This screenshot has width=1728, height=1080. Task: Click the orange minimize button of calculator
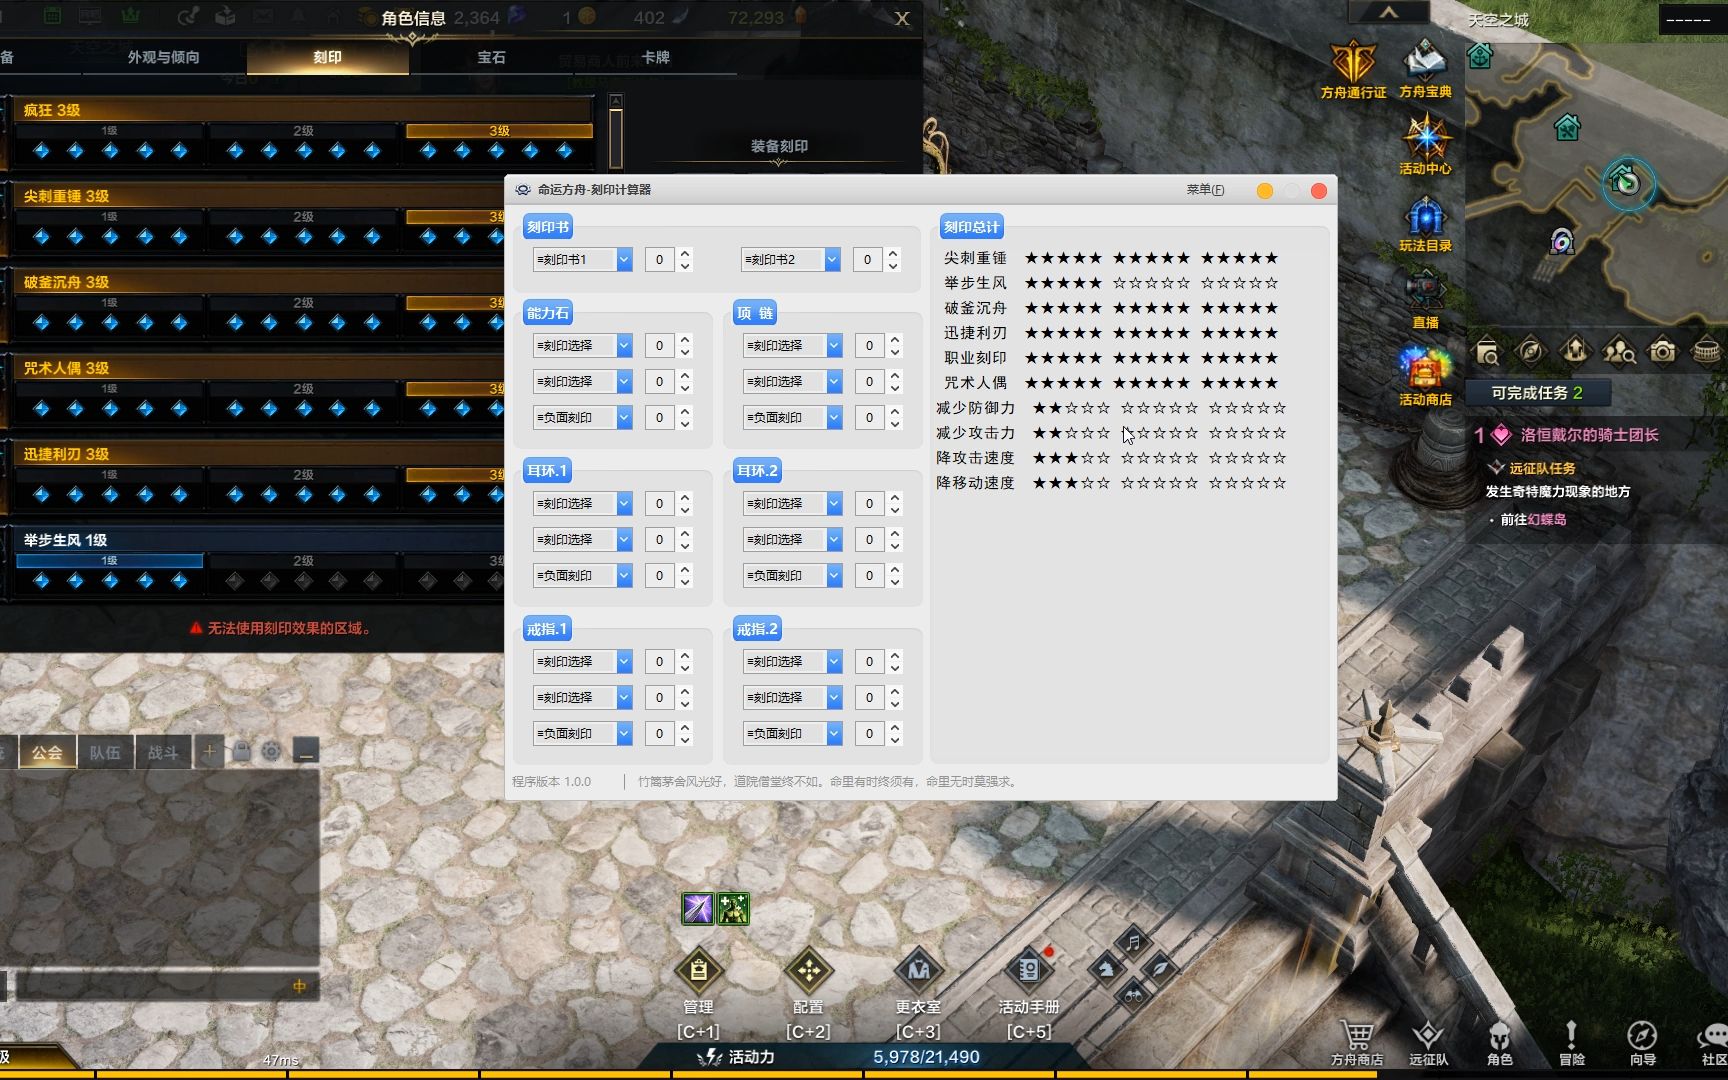click(x=1265, y=190)
